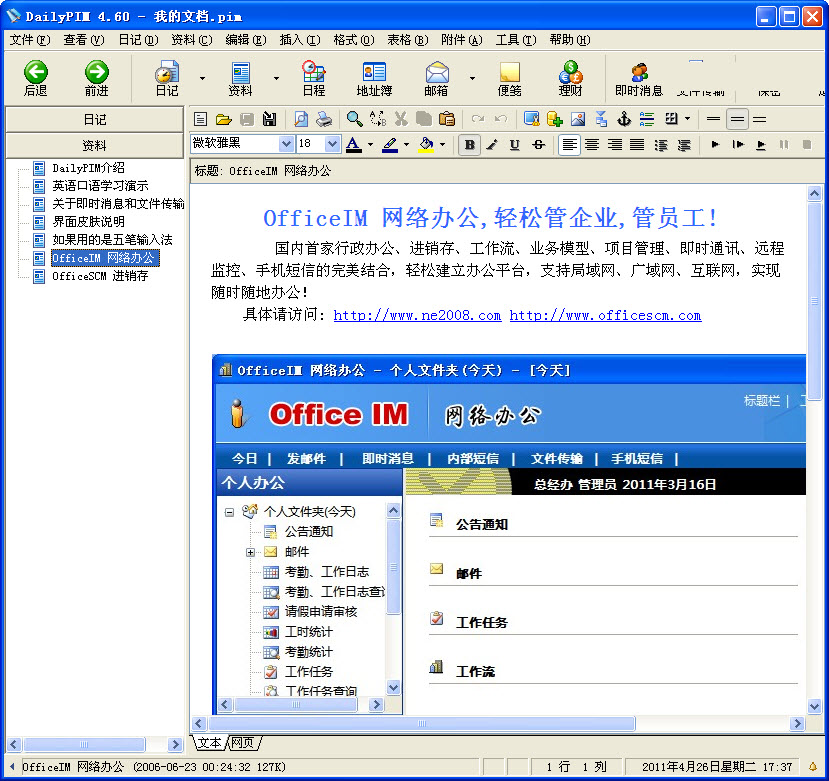Click the anchor bookmark icon
The image size is (829, 781).
[x=624, y=120]
